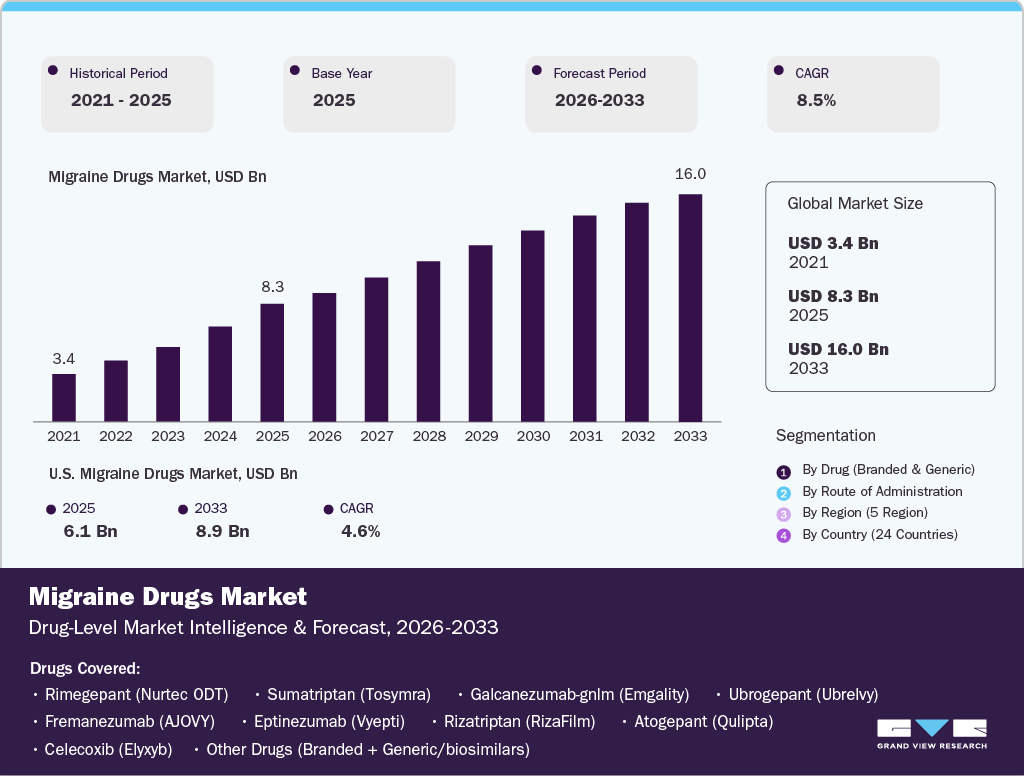Click the 2022 bar in the chart
Viewport: 1024px width, 776px height.
[116, 391]
